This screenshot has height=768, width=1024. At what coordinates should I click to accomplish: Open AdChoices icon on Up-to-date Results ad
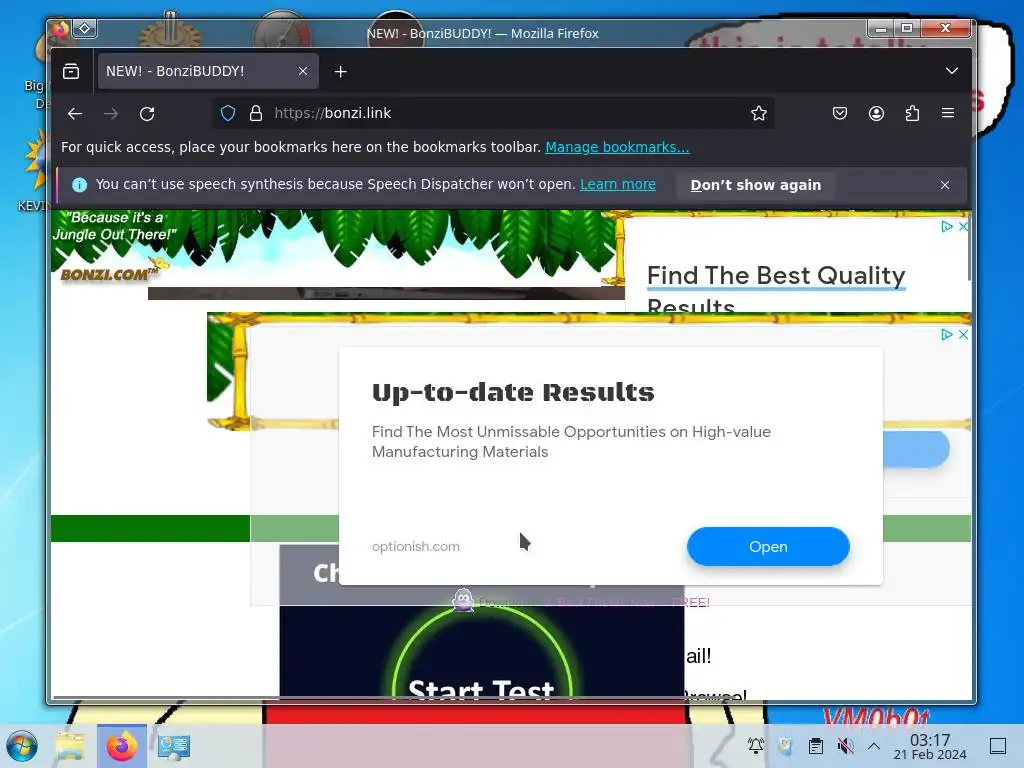946,334
